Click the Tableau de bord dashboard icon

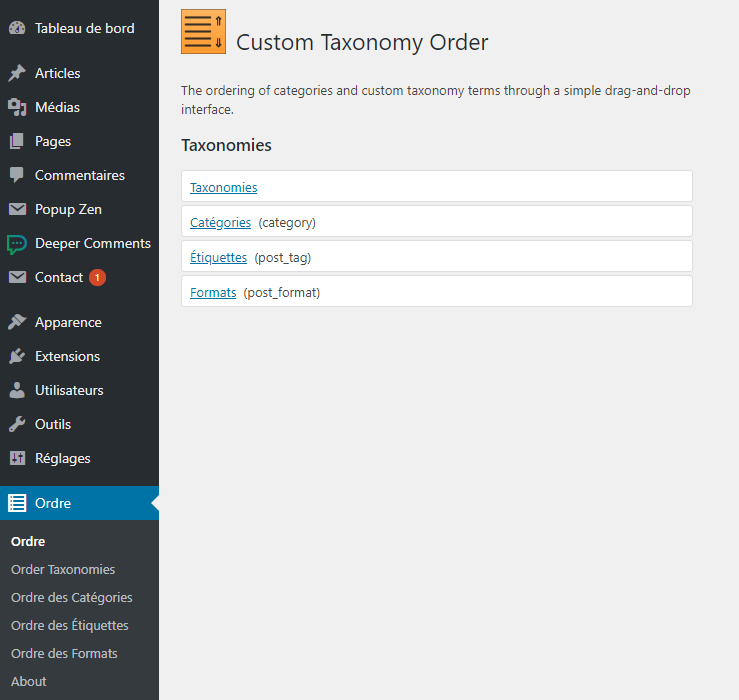(17, 28)
